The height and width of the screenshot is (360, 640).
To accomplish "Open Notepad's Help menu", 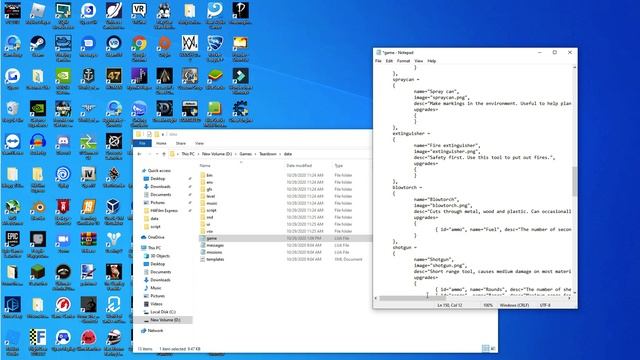I will tap(432, 61).
